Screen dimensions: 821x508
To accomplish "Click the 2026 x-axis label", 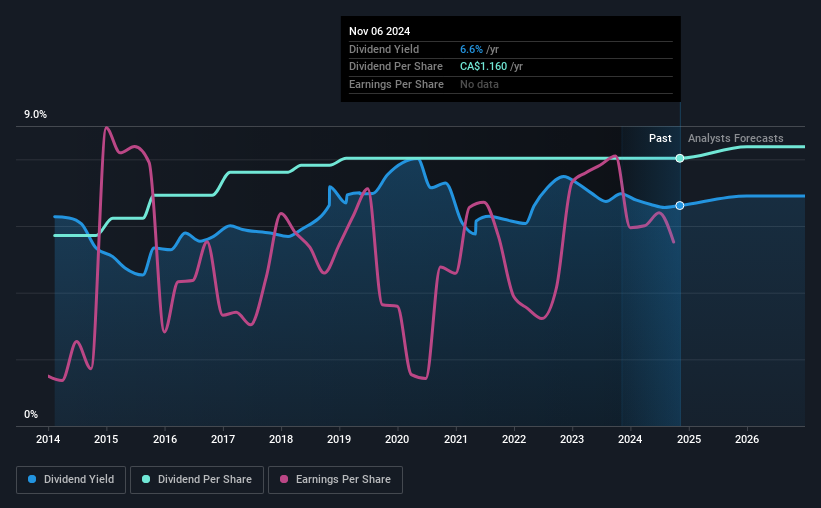I will [x=747, y=439].
